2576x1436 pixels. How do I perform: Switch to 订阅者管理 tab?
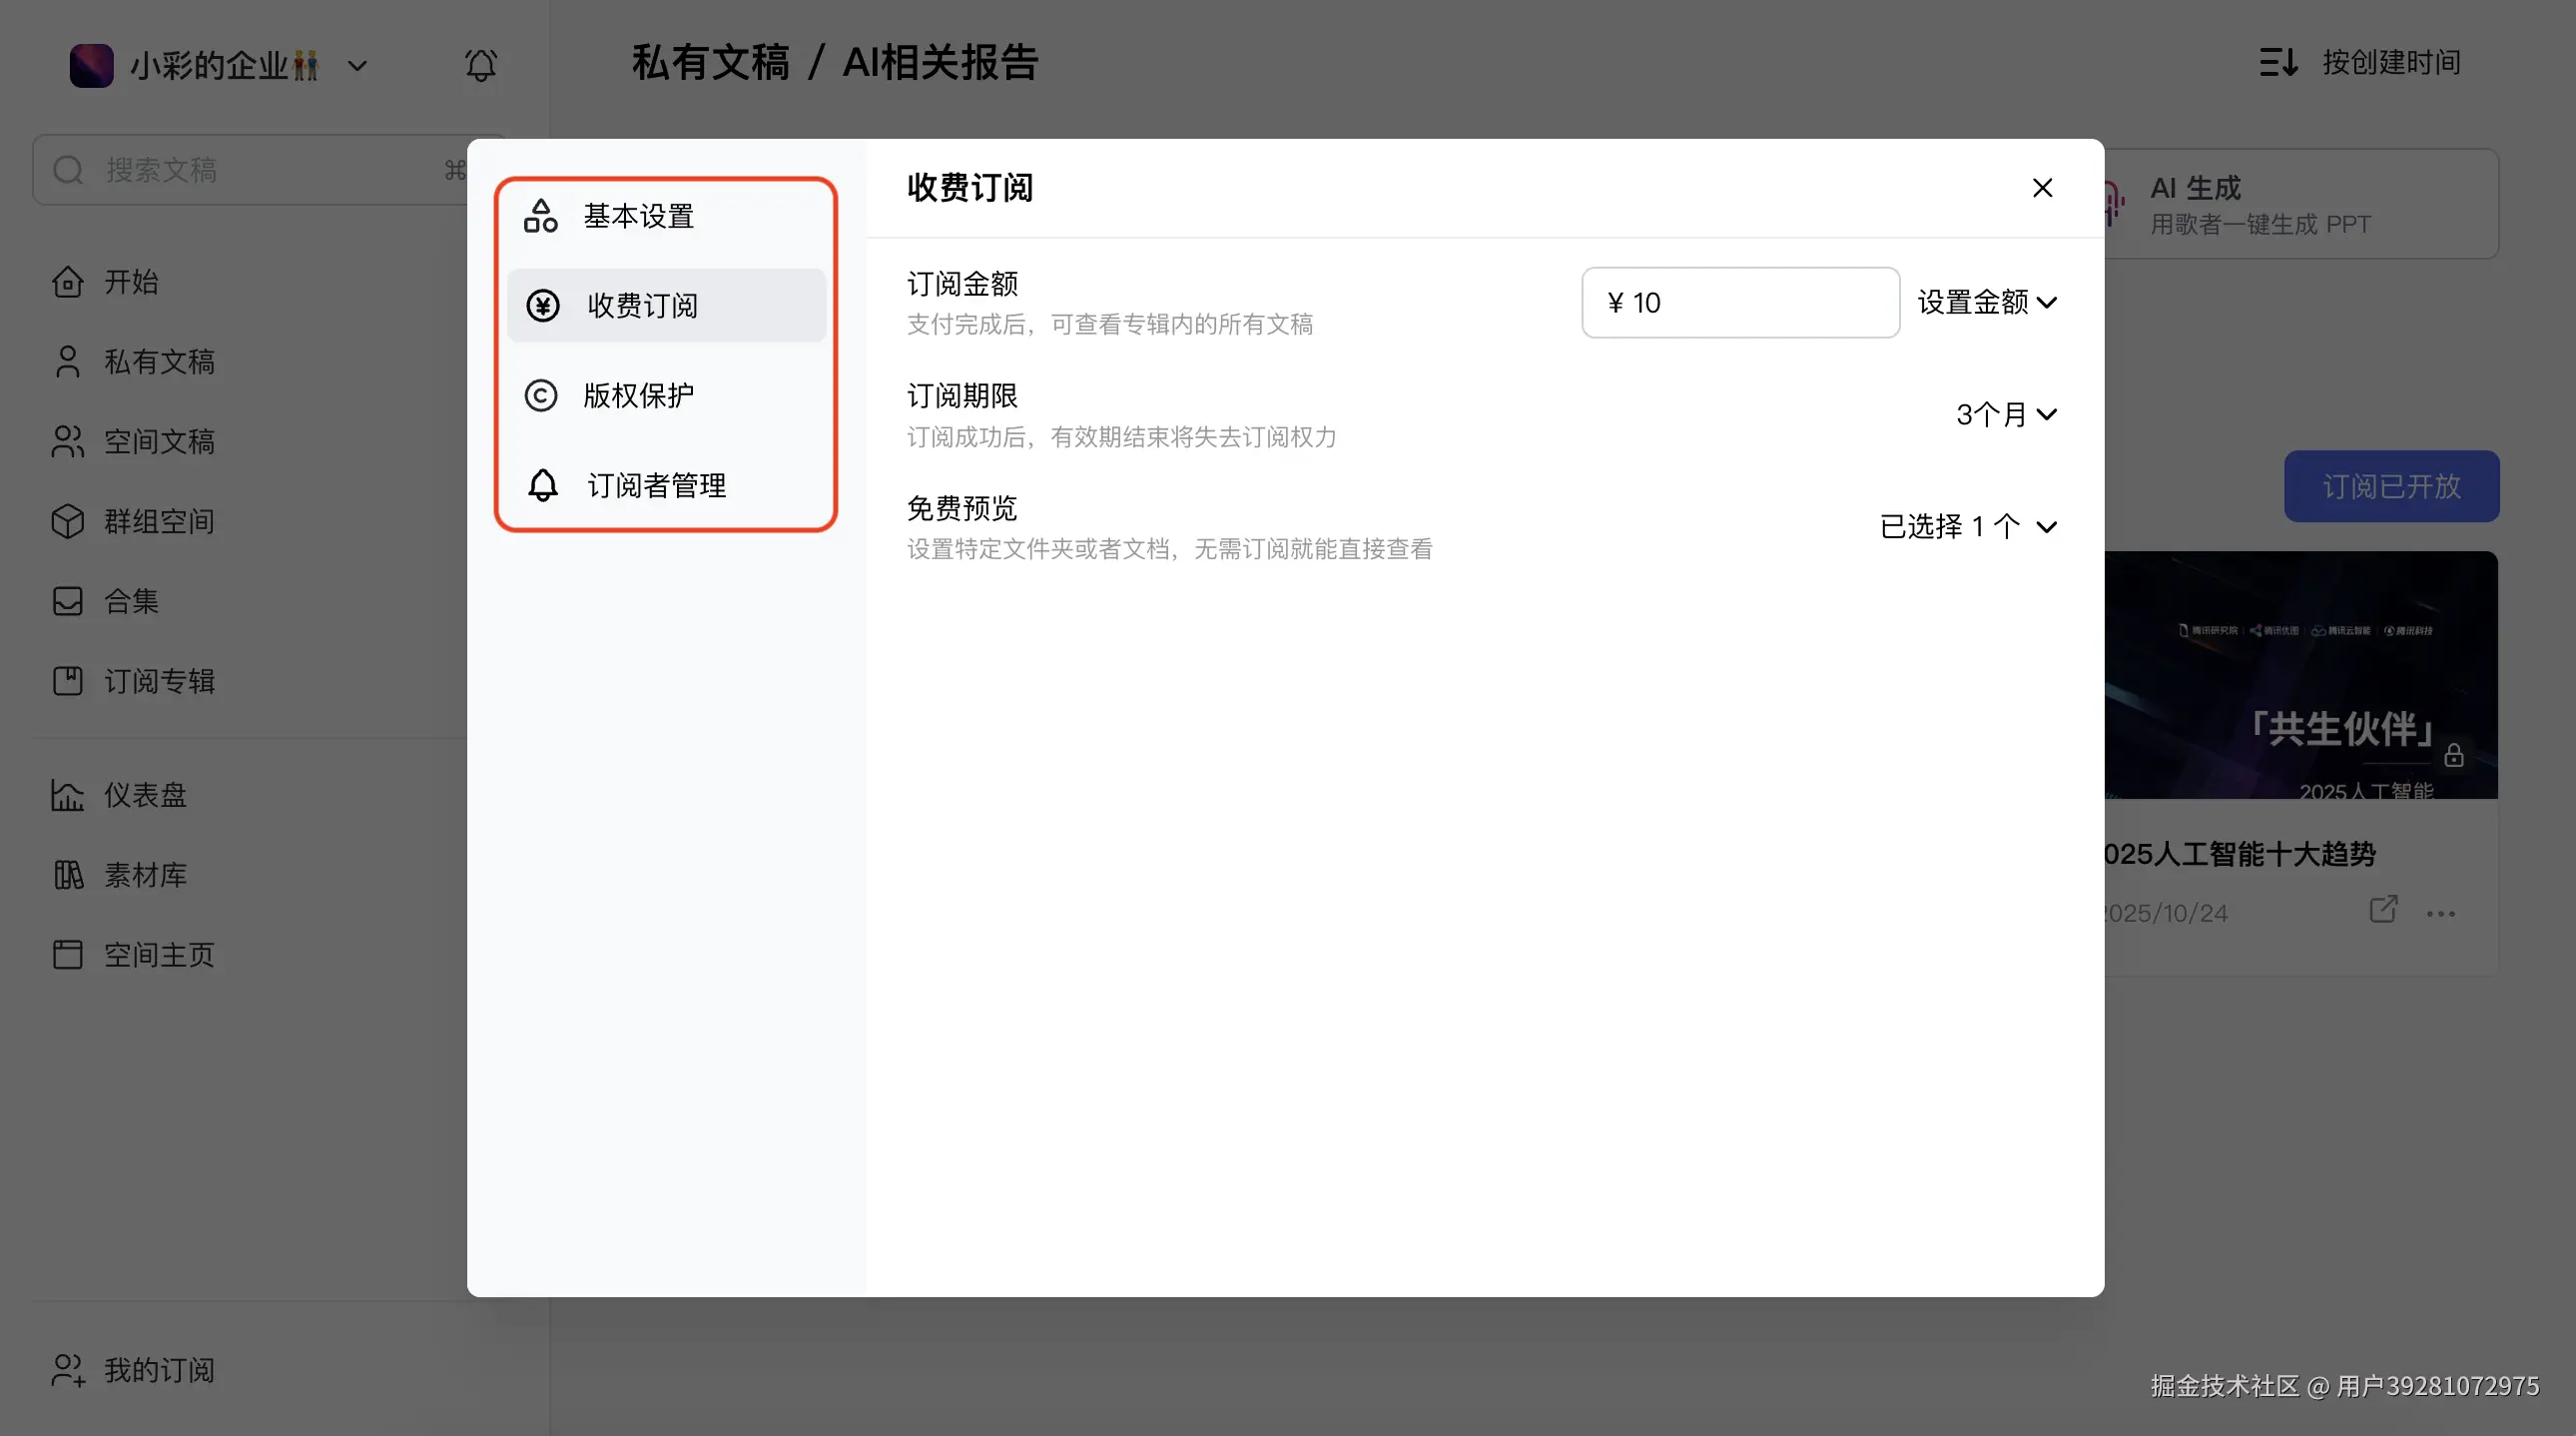pos(655,486)
